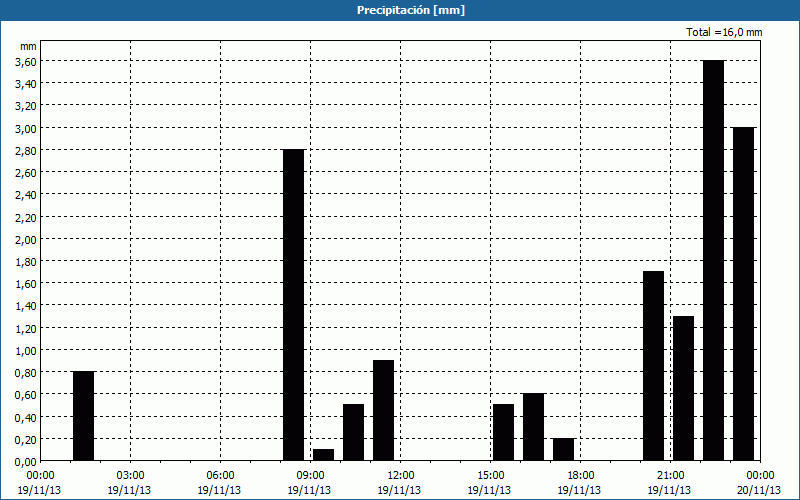Click the Precipitación [mm] chart title
Viewport: 800px width, 500px height.
pyautogui.click(x=411, y=10)
